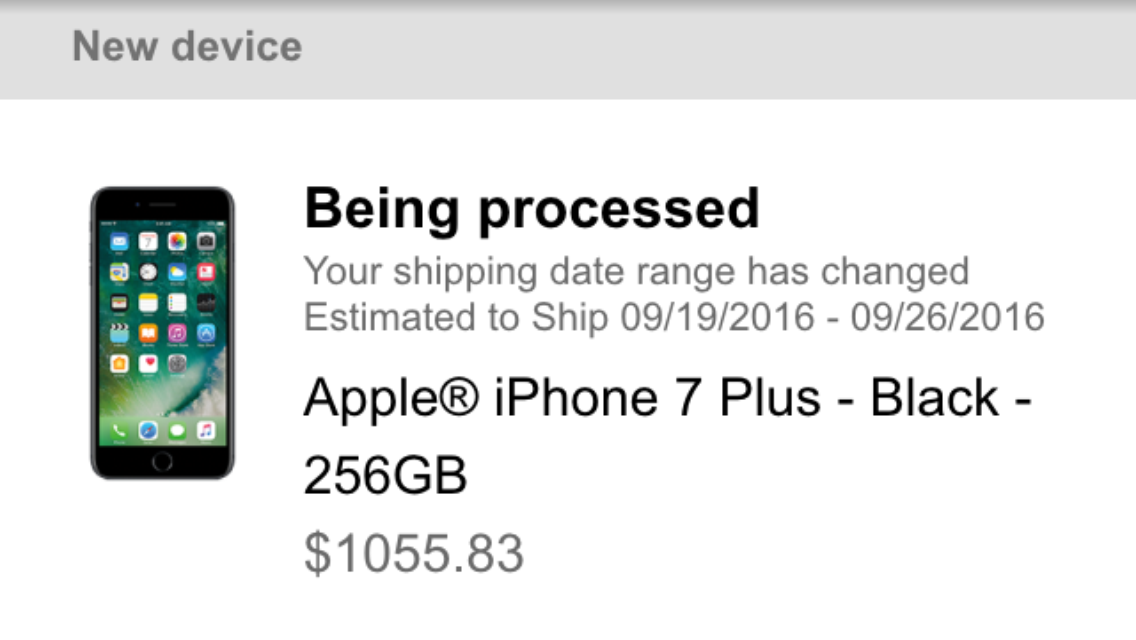
Task: Click the Calendar icon on the pictured iPhone
Action: click(148, 241)
